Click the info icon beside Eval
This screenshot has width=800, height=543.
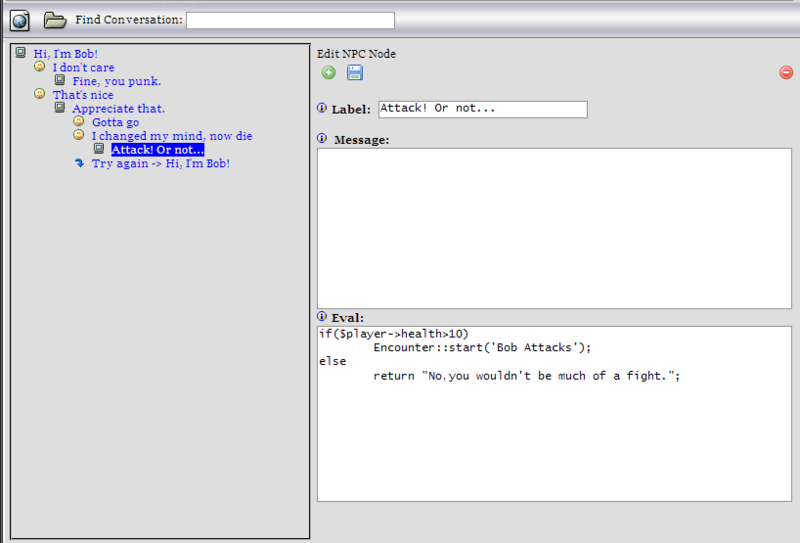(322, 317)
